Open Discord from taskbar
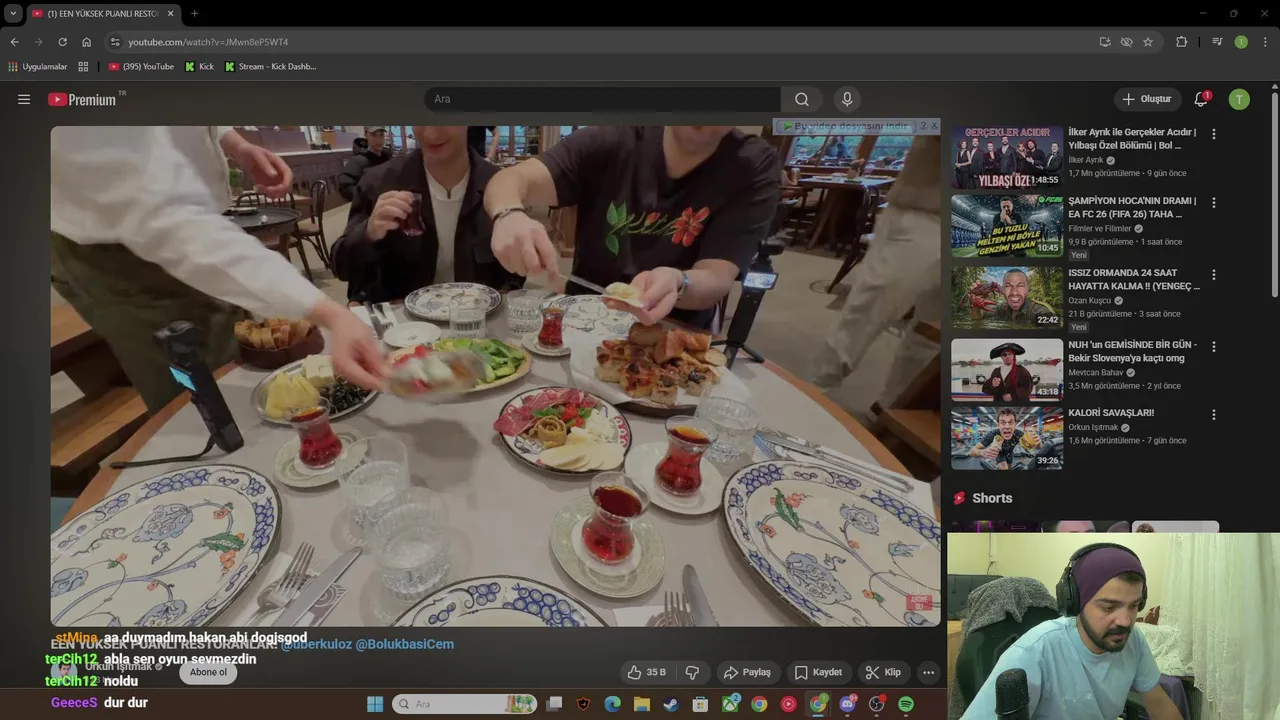 (x=848, y=704)
